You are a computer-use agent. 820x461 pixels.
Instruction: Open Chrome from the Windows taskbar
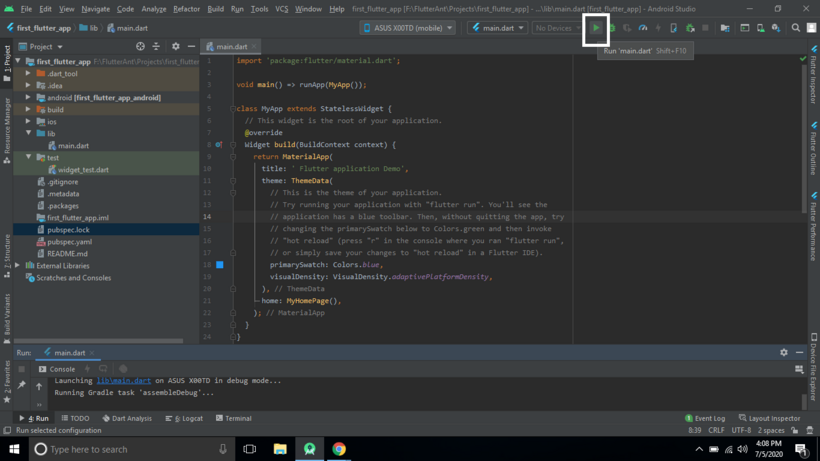pos(339,449)
